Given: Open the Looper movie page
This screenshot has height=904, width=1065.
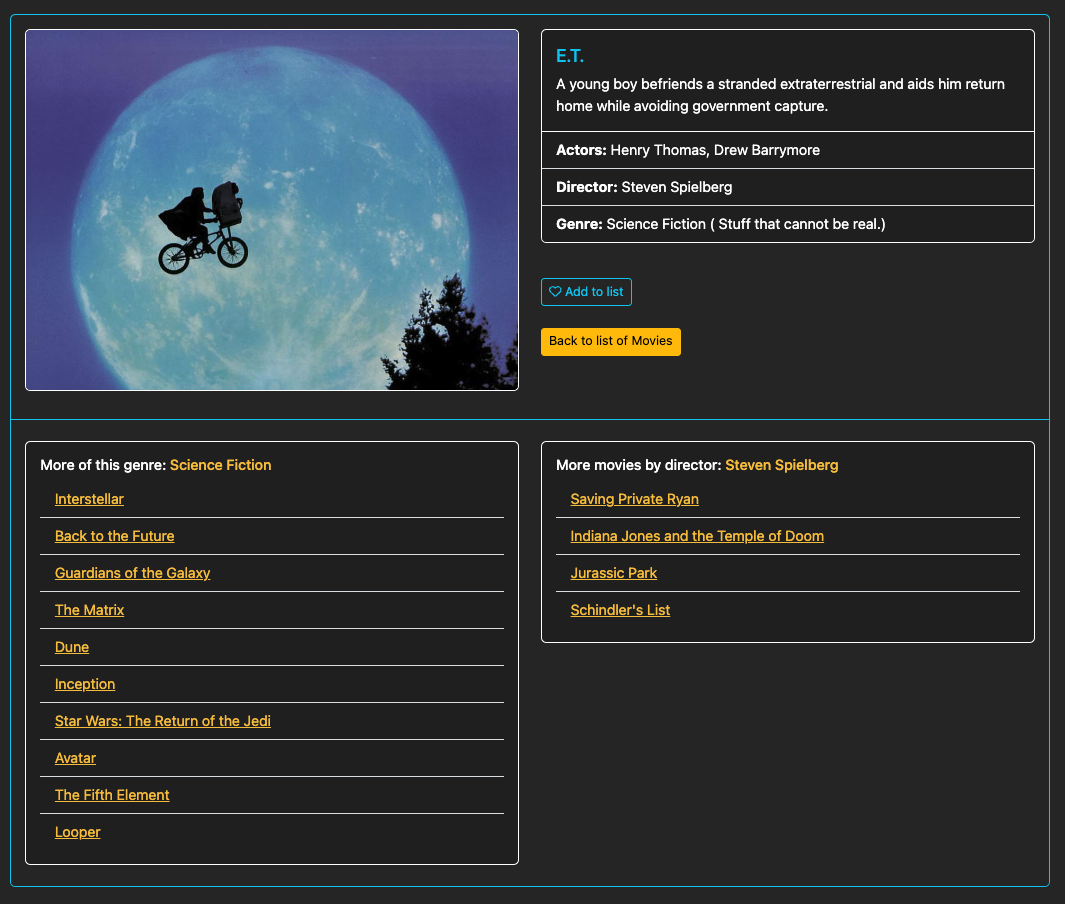Looking at the screenshot, I should click(77, 832).
